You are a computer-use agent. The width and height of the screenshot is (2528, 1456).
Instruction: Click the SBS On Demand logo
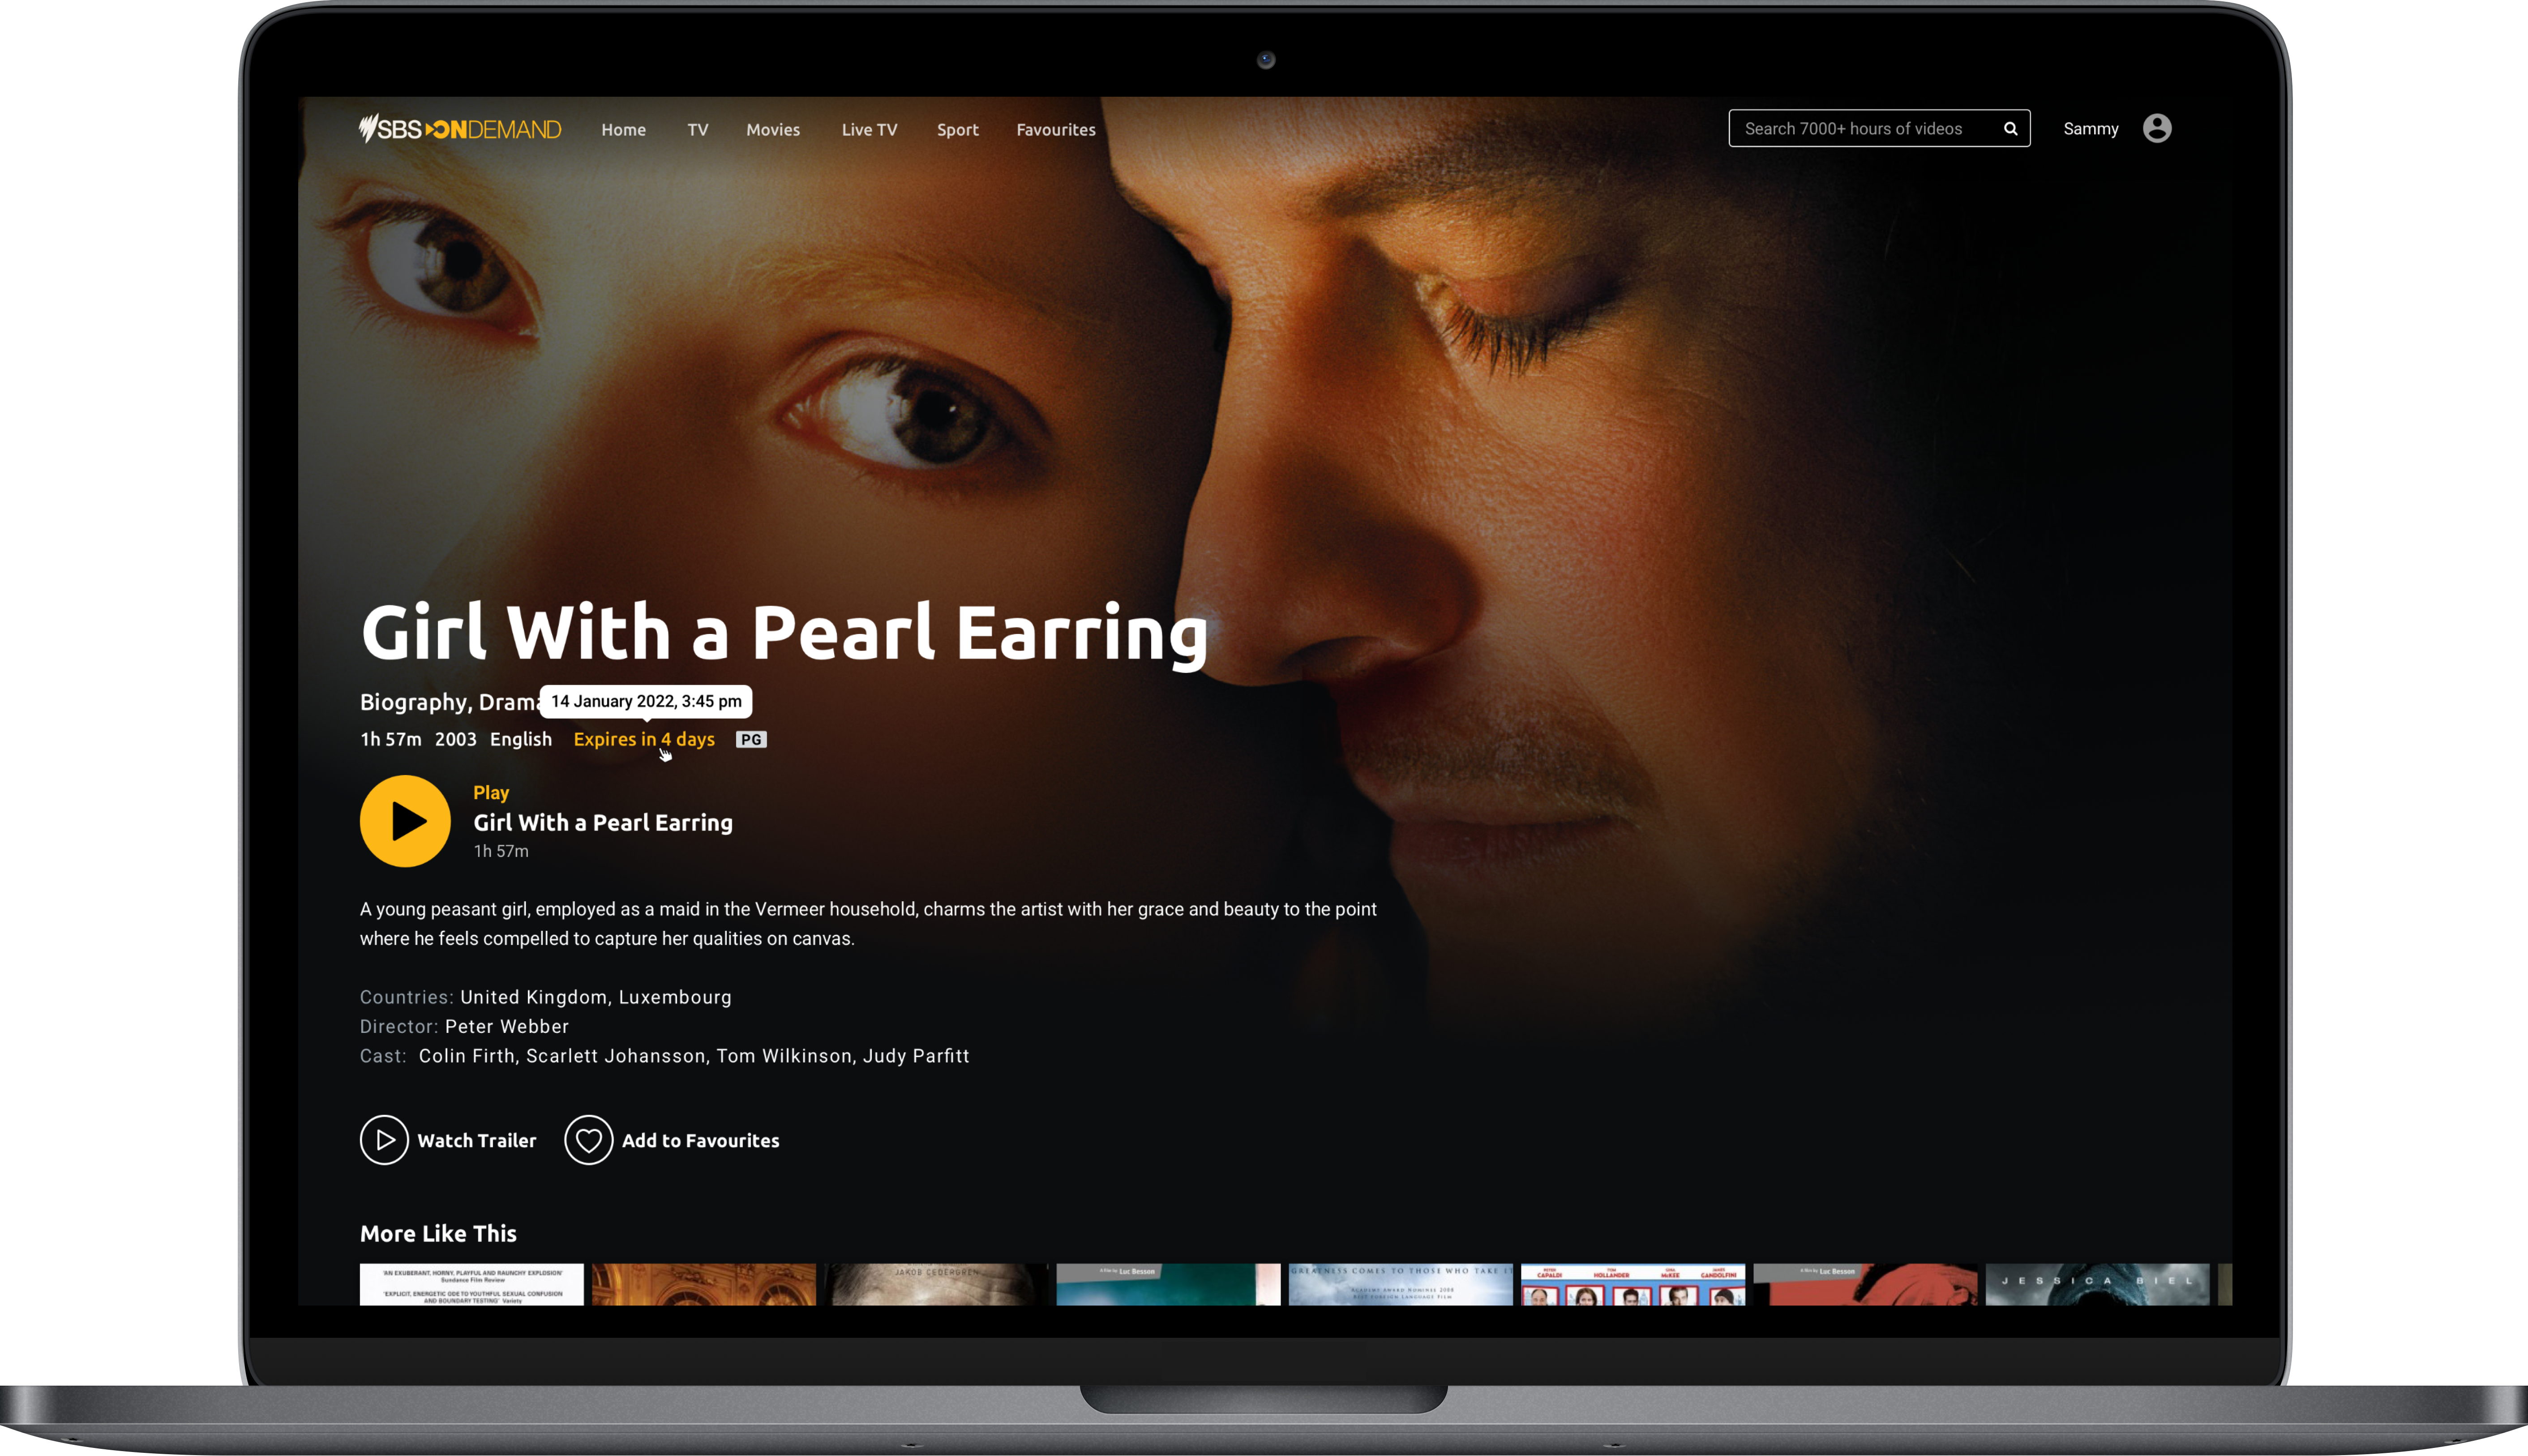click(460, 129)
